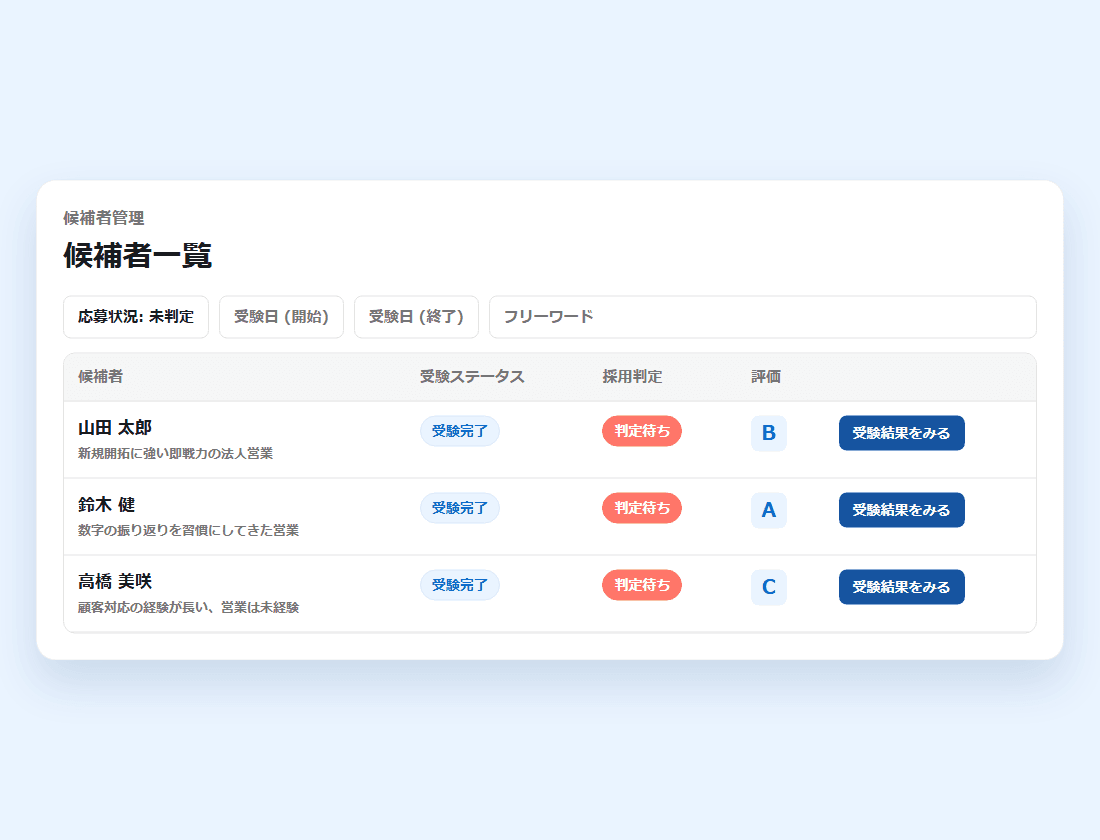The height and width of the screenshot is (840, 1100).
Task: Click description 顧客対応の経験が長い、営業は未経験
Action: pos(189,607)
